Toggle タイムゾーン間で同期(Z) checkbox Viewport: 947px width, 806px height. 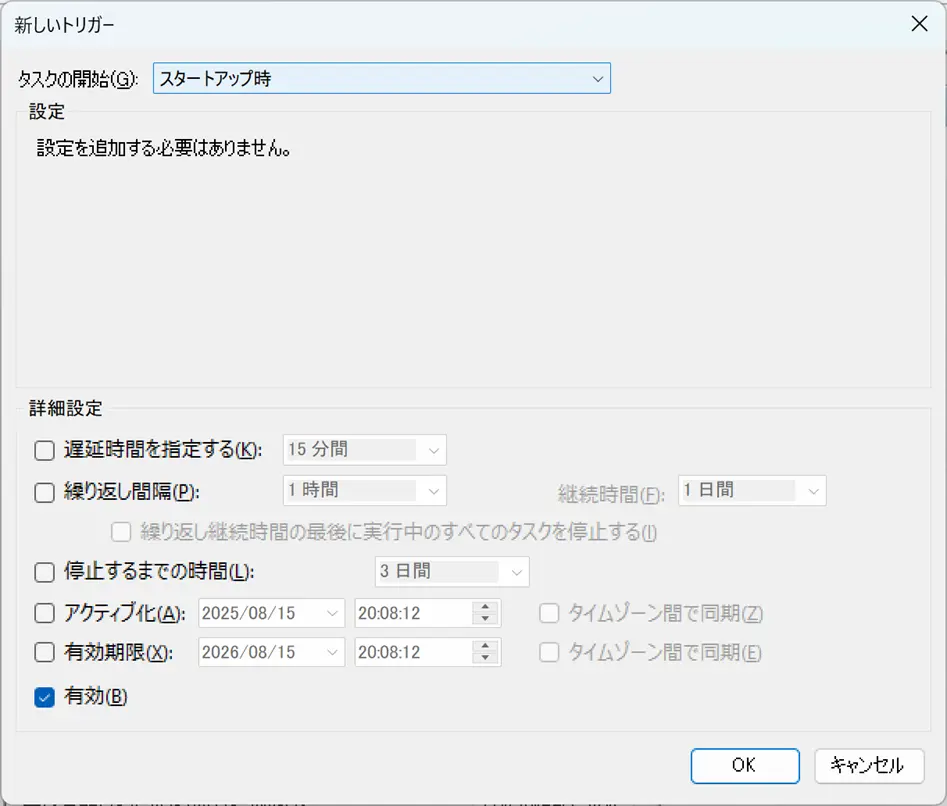point(549,613)
